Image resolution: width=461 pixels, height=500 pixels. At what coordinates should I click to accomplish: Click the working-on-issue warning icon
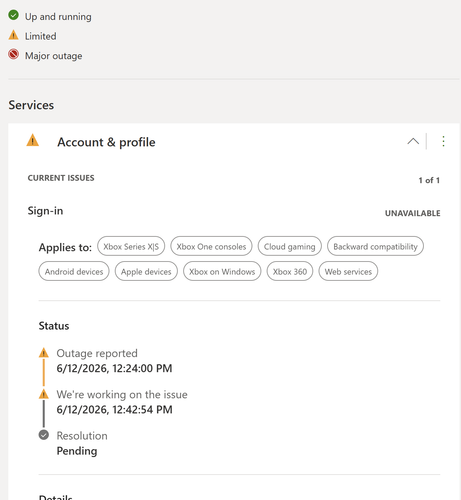point(44,394)
